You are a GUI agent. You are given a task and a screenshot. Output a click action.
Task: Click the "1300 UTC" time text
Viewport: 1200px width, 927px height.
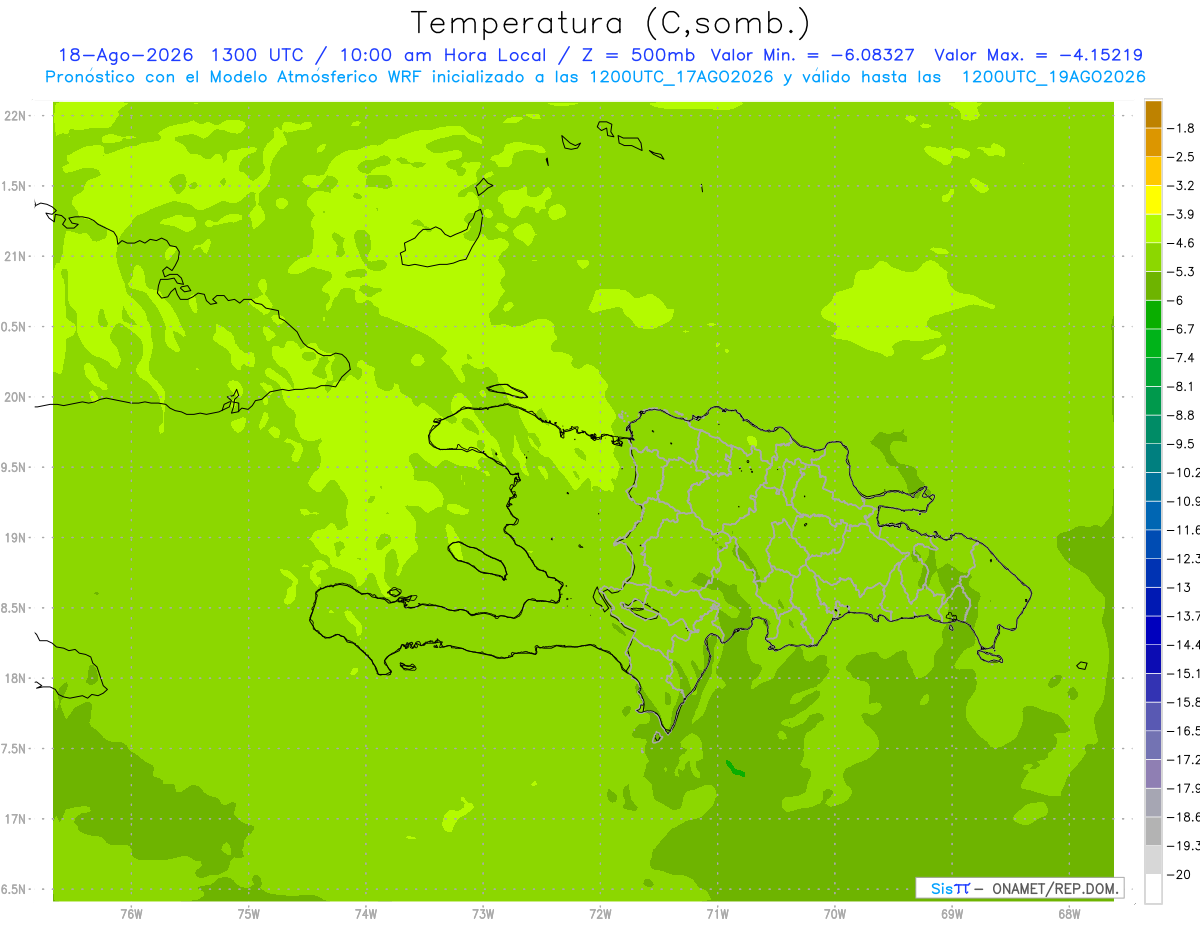click(x=258, y=55)
